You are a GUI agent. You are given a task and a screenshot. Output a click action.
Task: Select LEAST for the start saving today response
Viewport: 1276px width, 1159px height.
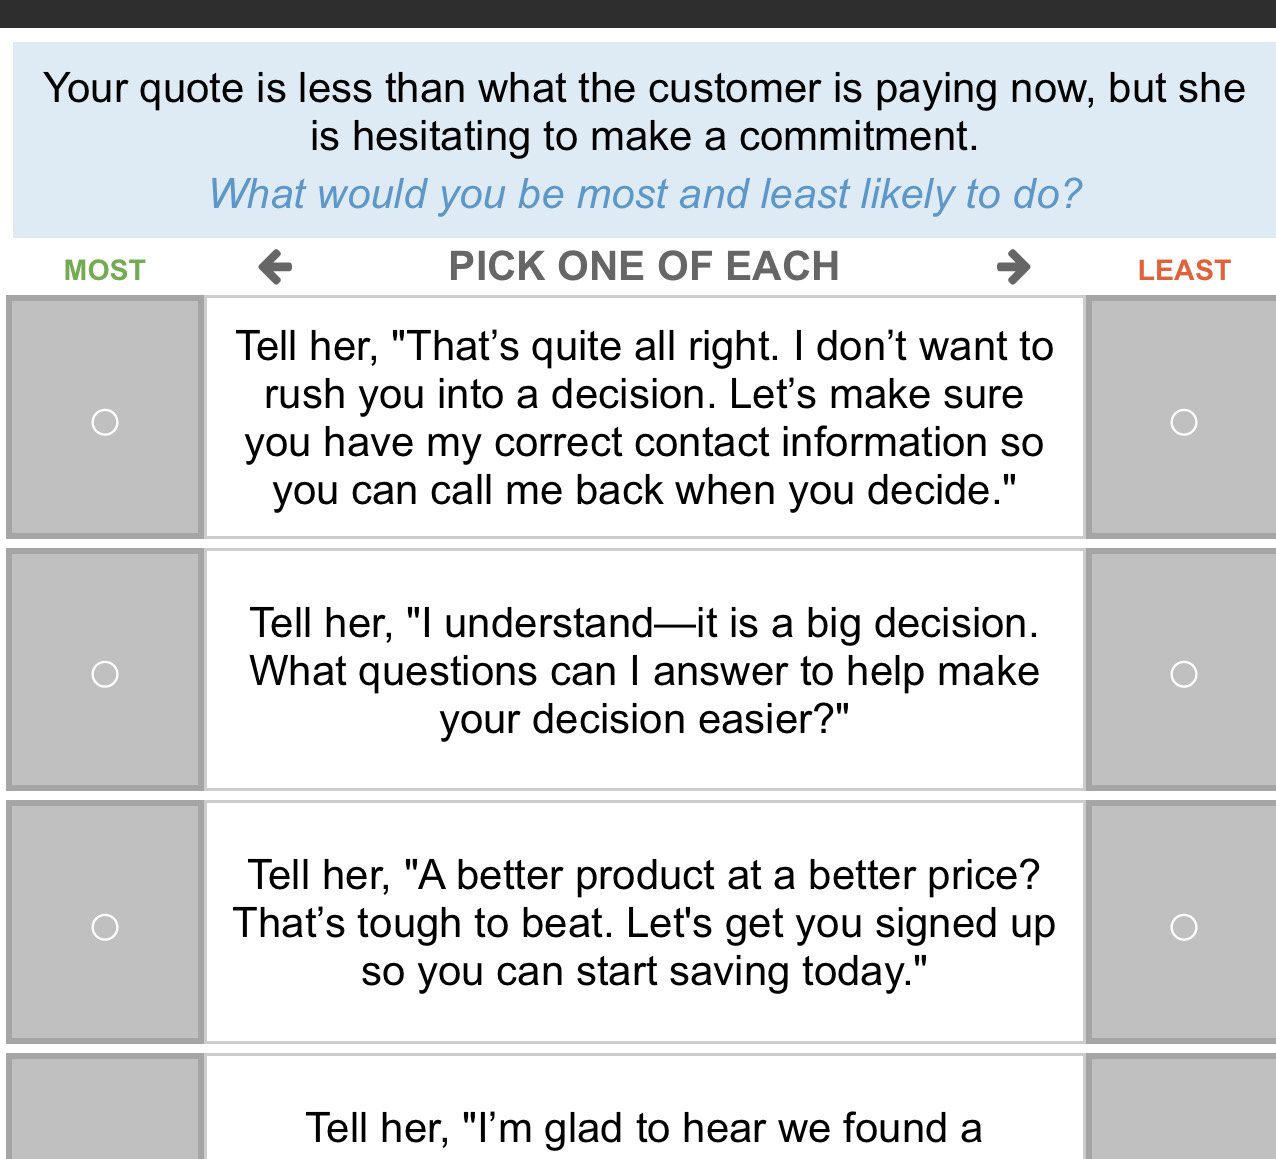(1184, 928)
